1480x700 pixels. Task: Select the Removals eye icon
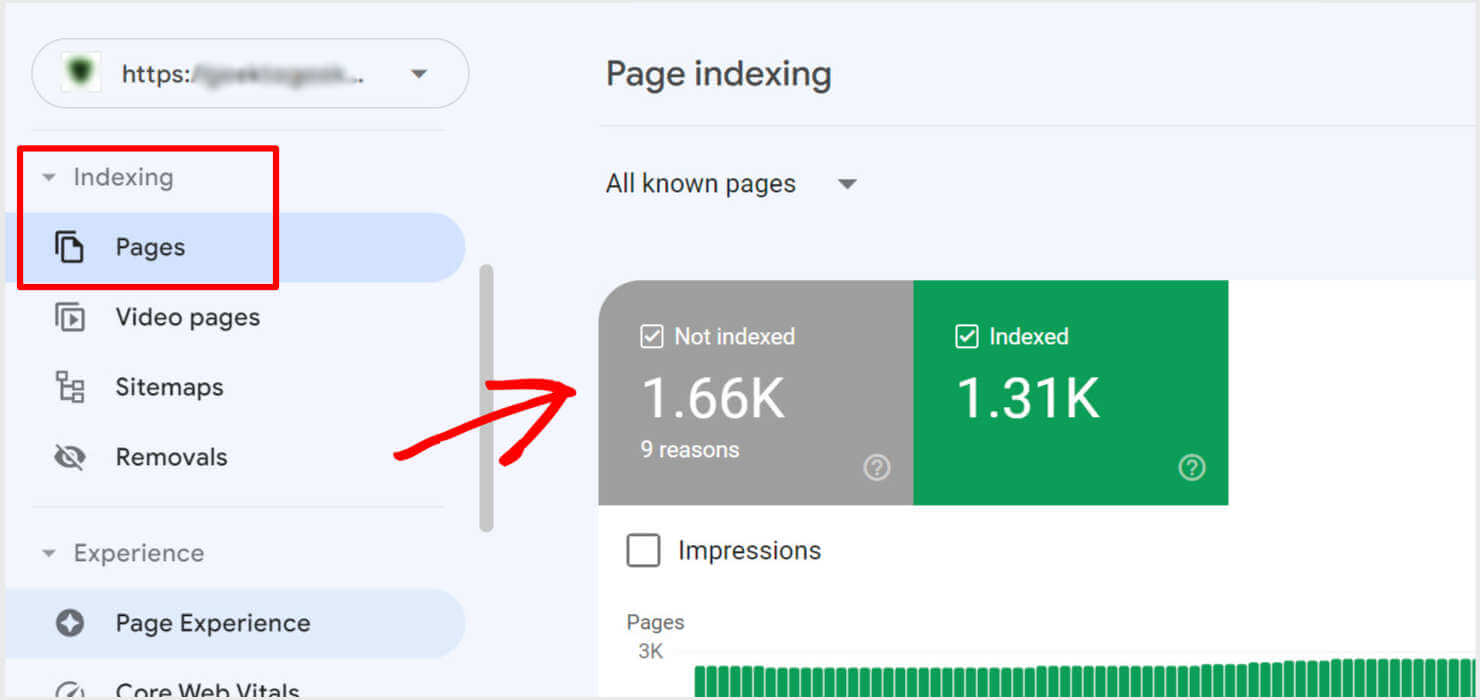[69, 457]
